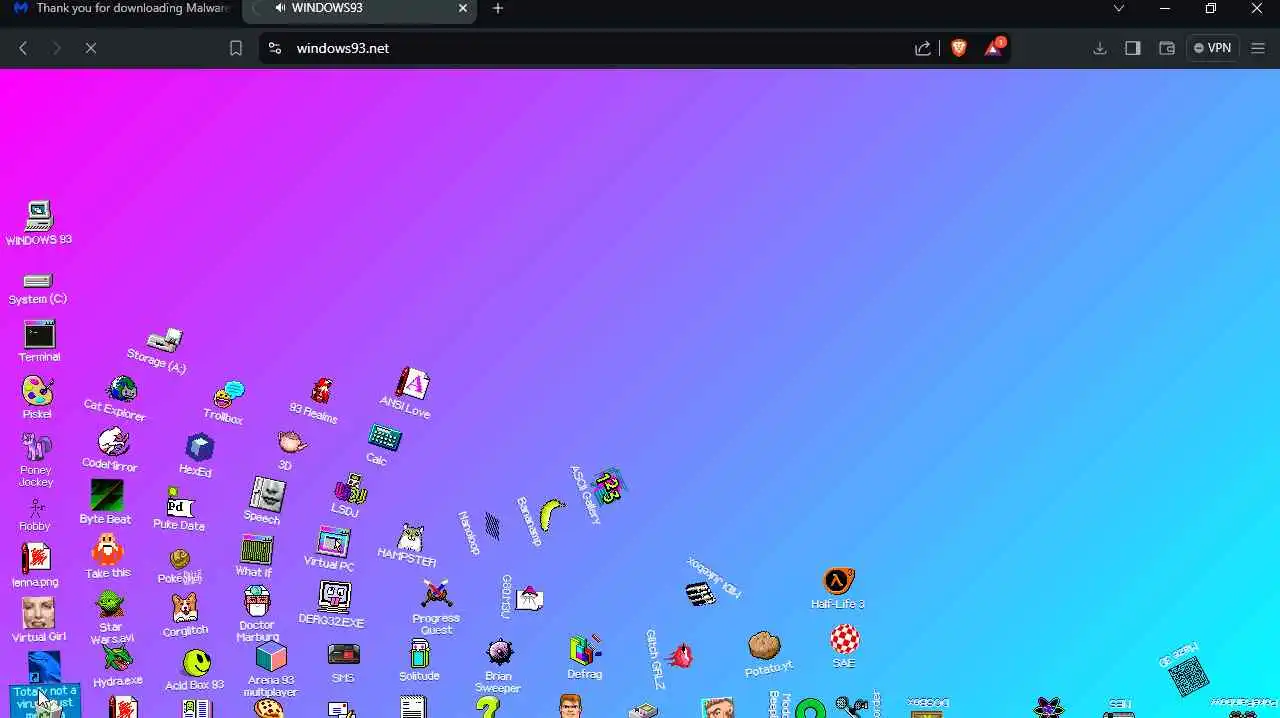Open the CodeMirror editor icon
Screen dimensions: 1280x718
(113, 441)
